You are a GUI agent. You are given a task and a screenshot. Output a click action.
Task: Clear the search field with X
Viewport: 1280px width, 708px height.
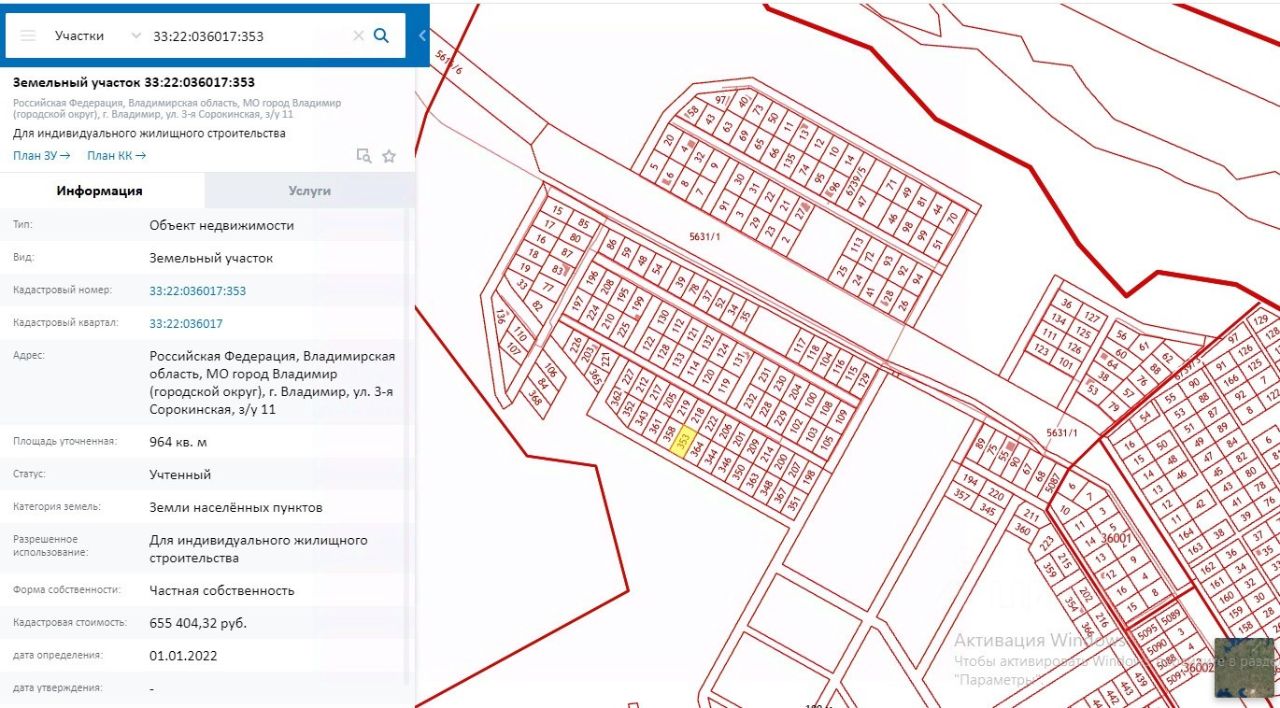coord(358,35)
